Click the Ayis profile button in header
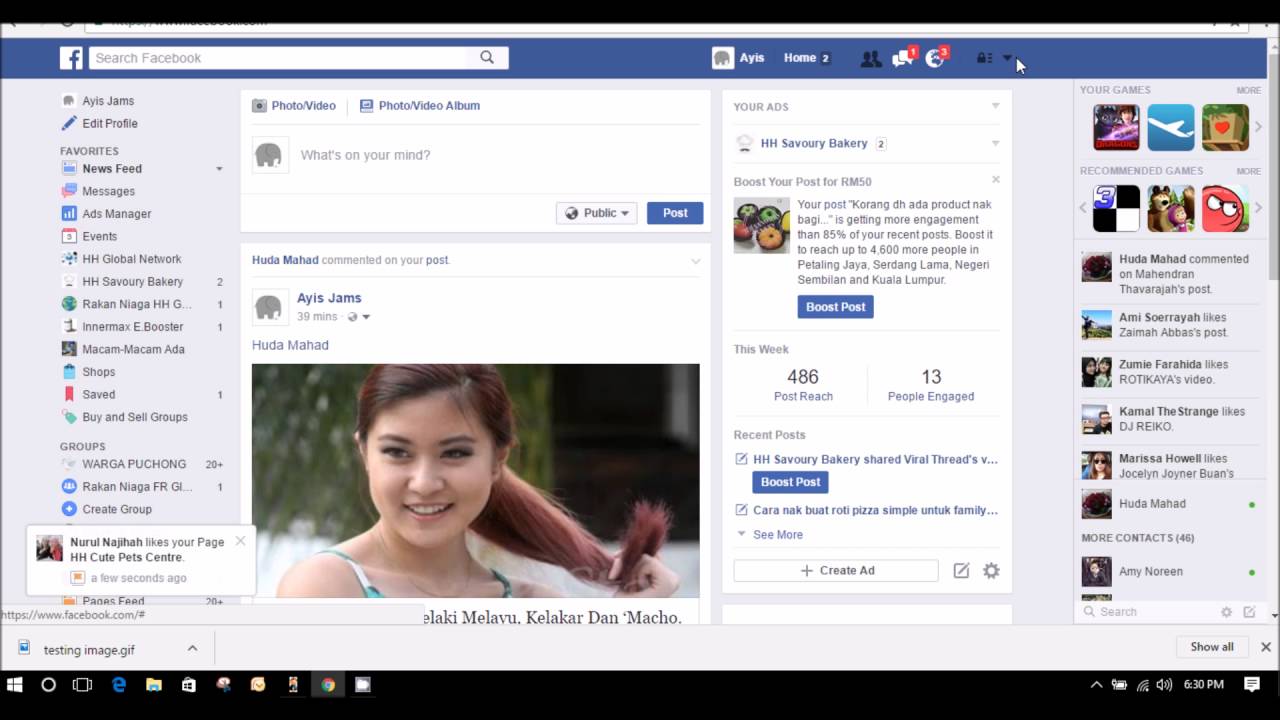Viewport: 1280px width, 720px height. (x=738, y=58)
